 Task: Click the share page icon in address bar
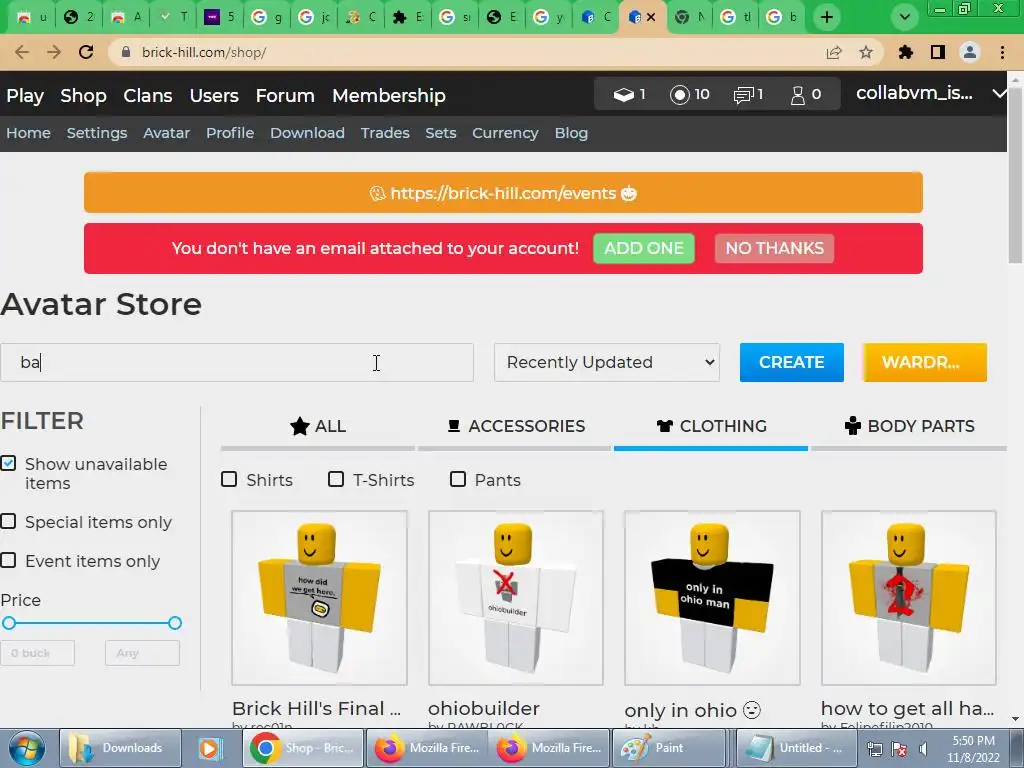pyautogui.click(x=834, y=52)
